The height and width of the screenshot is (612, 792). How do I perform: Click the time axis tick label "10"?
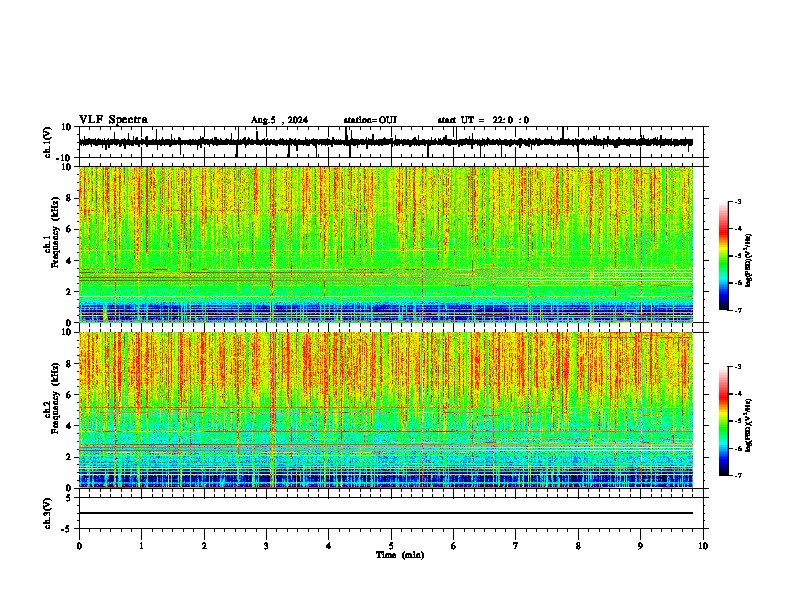[703, 546]
